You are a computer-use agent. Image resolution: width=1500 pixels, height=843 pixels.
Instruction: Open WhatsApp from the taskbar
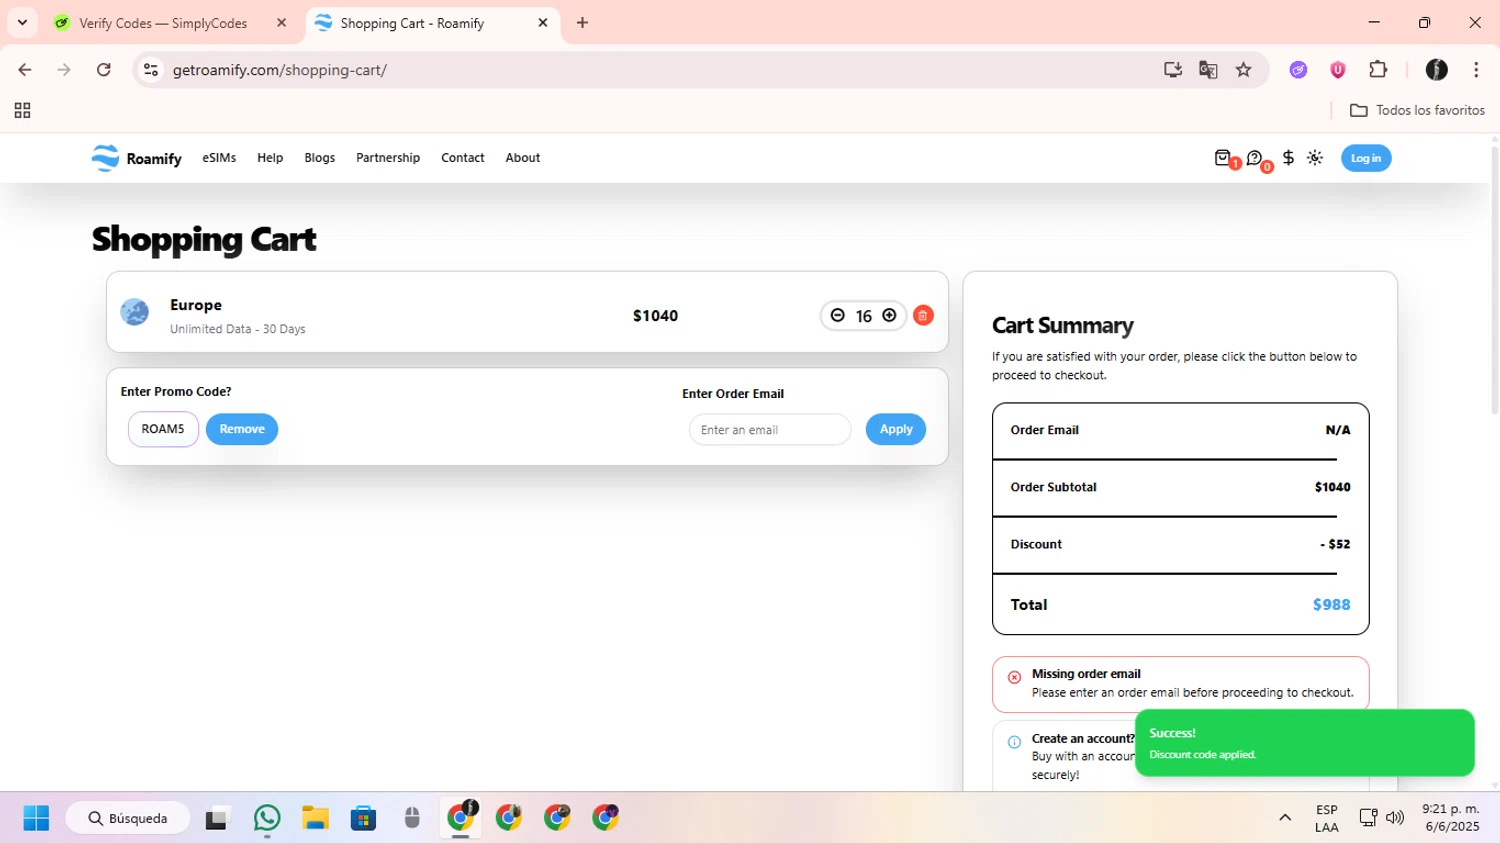click(x=267, y=818)
